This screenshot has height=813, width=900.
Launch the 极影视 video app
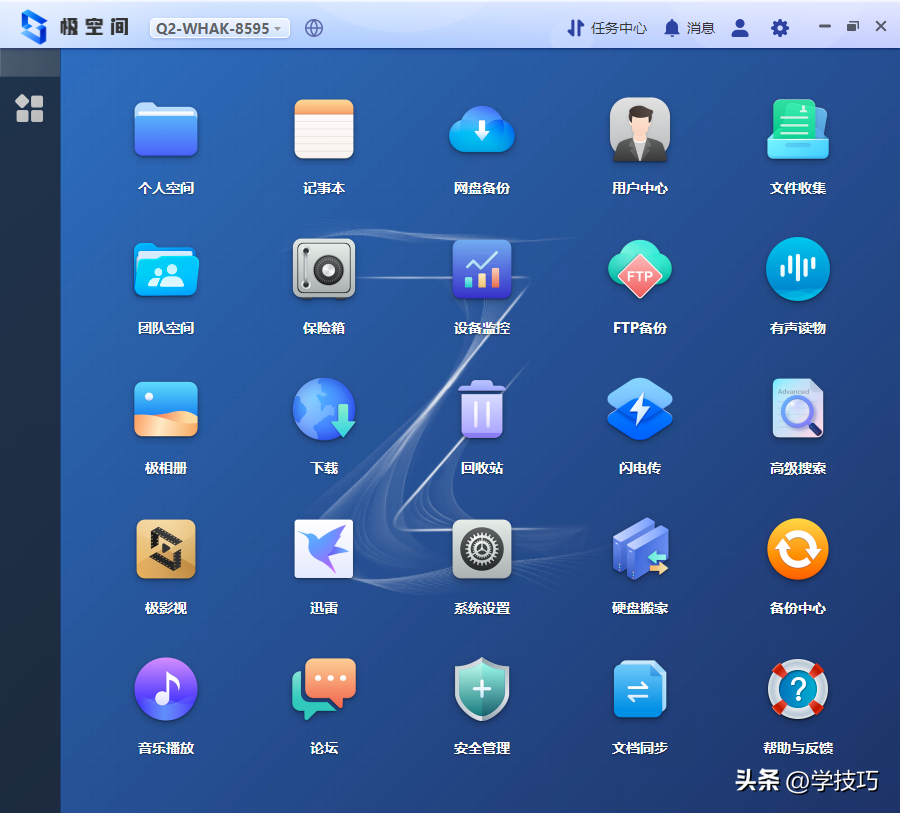coord(166,549)
